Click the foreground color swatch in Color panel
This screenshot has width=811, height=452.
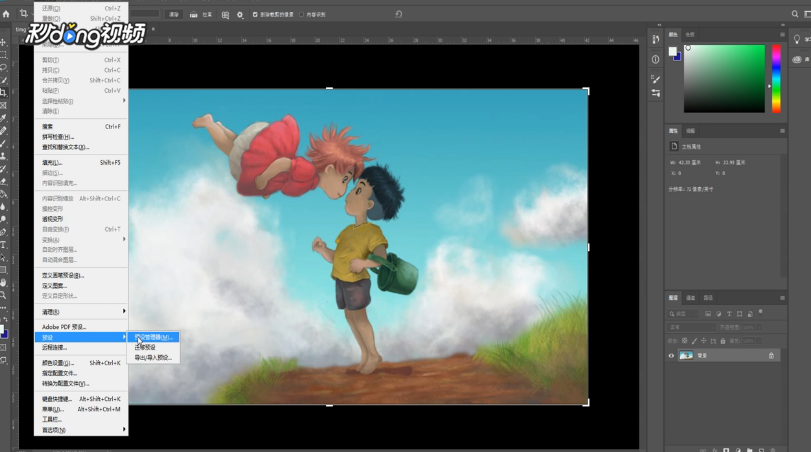[x=672, y=51]
